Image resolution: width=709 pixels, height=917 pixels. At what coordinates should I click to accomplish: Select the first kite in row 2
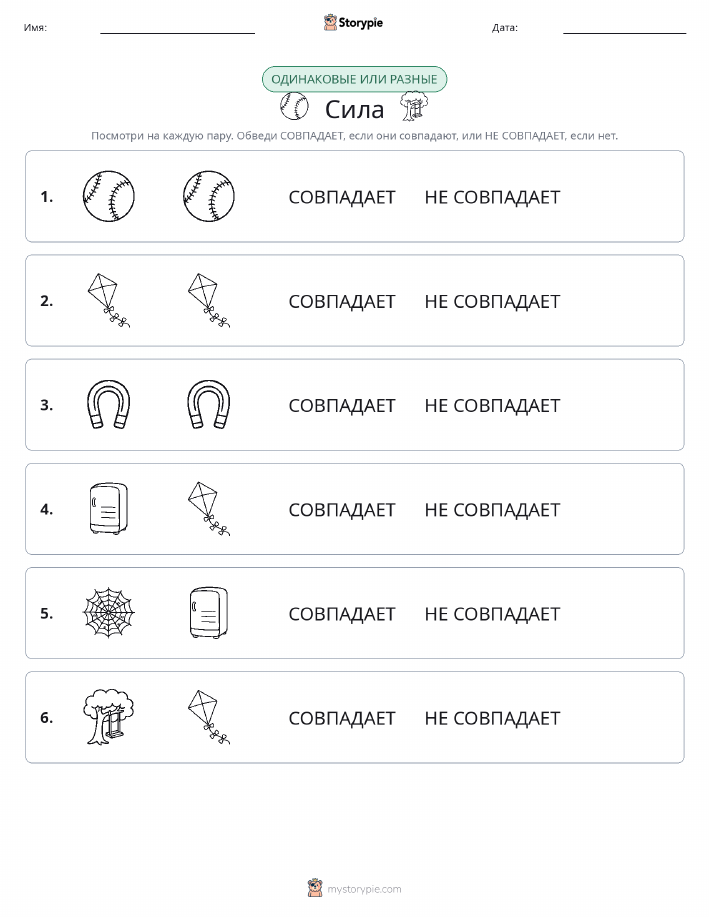109,300
